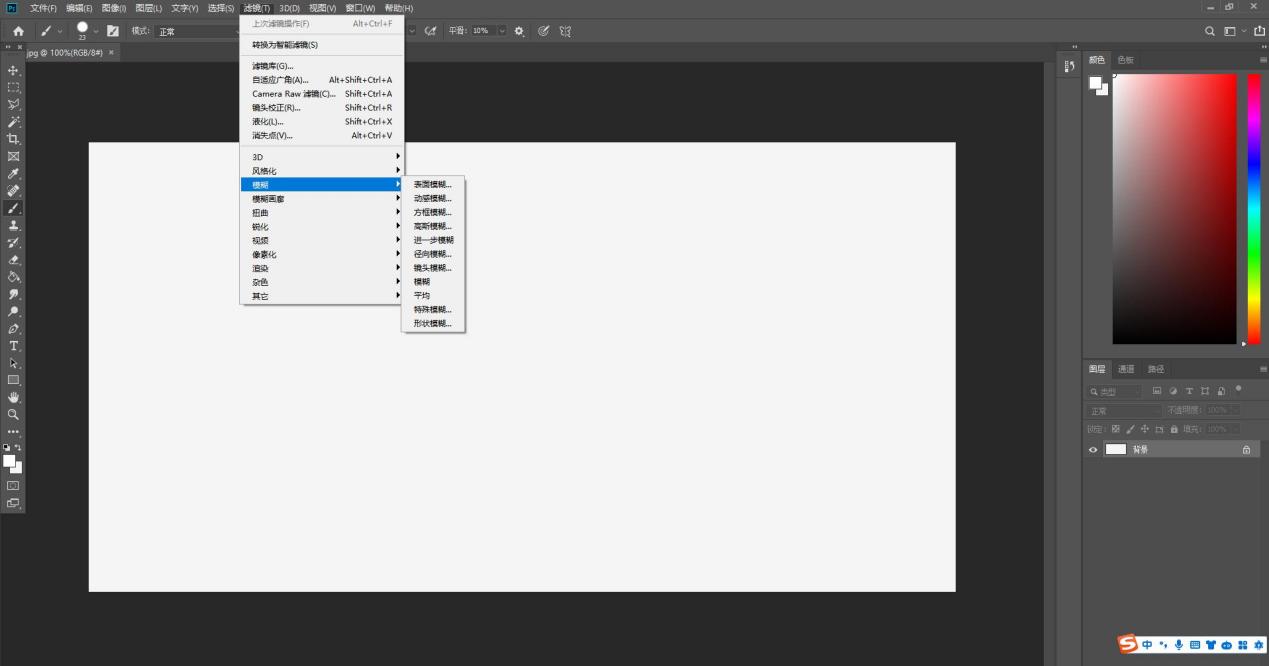Toggle lock transparent pixels in Layers panel
The height and width of the screenshot is (666, 1269).
click(x=1116, y=429)
